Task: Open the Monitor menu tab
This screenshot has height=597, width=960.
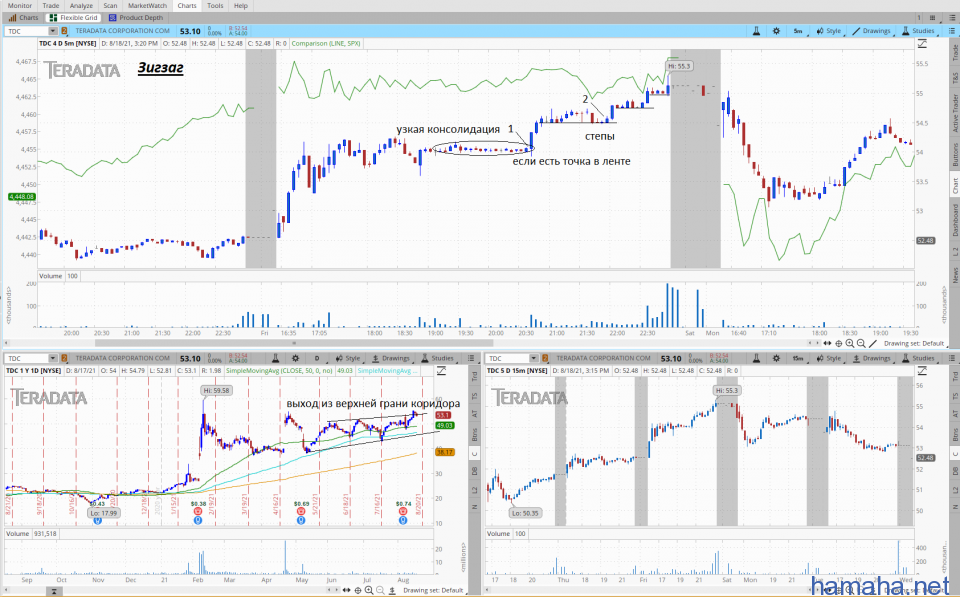Action: (x=20, y=6)
